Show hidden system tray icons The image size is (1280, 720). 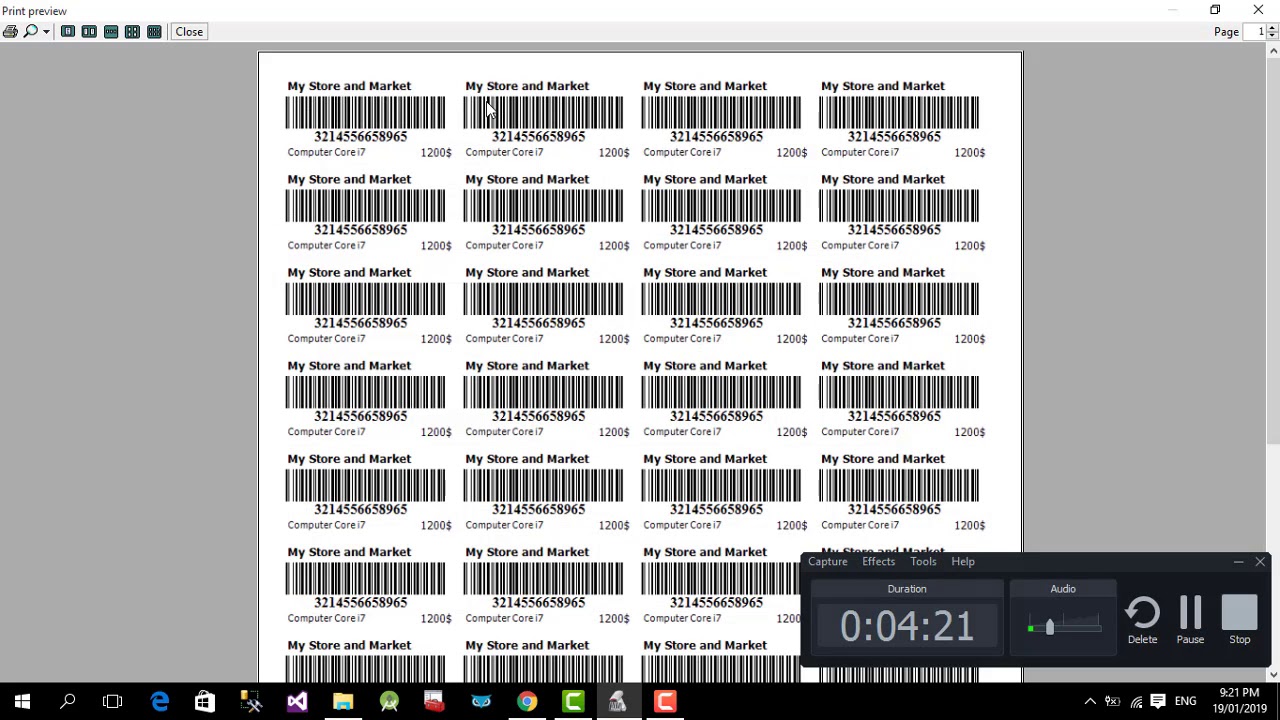coord(1090,701)
